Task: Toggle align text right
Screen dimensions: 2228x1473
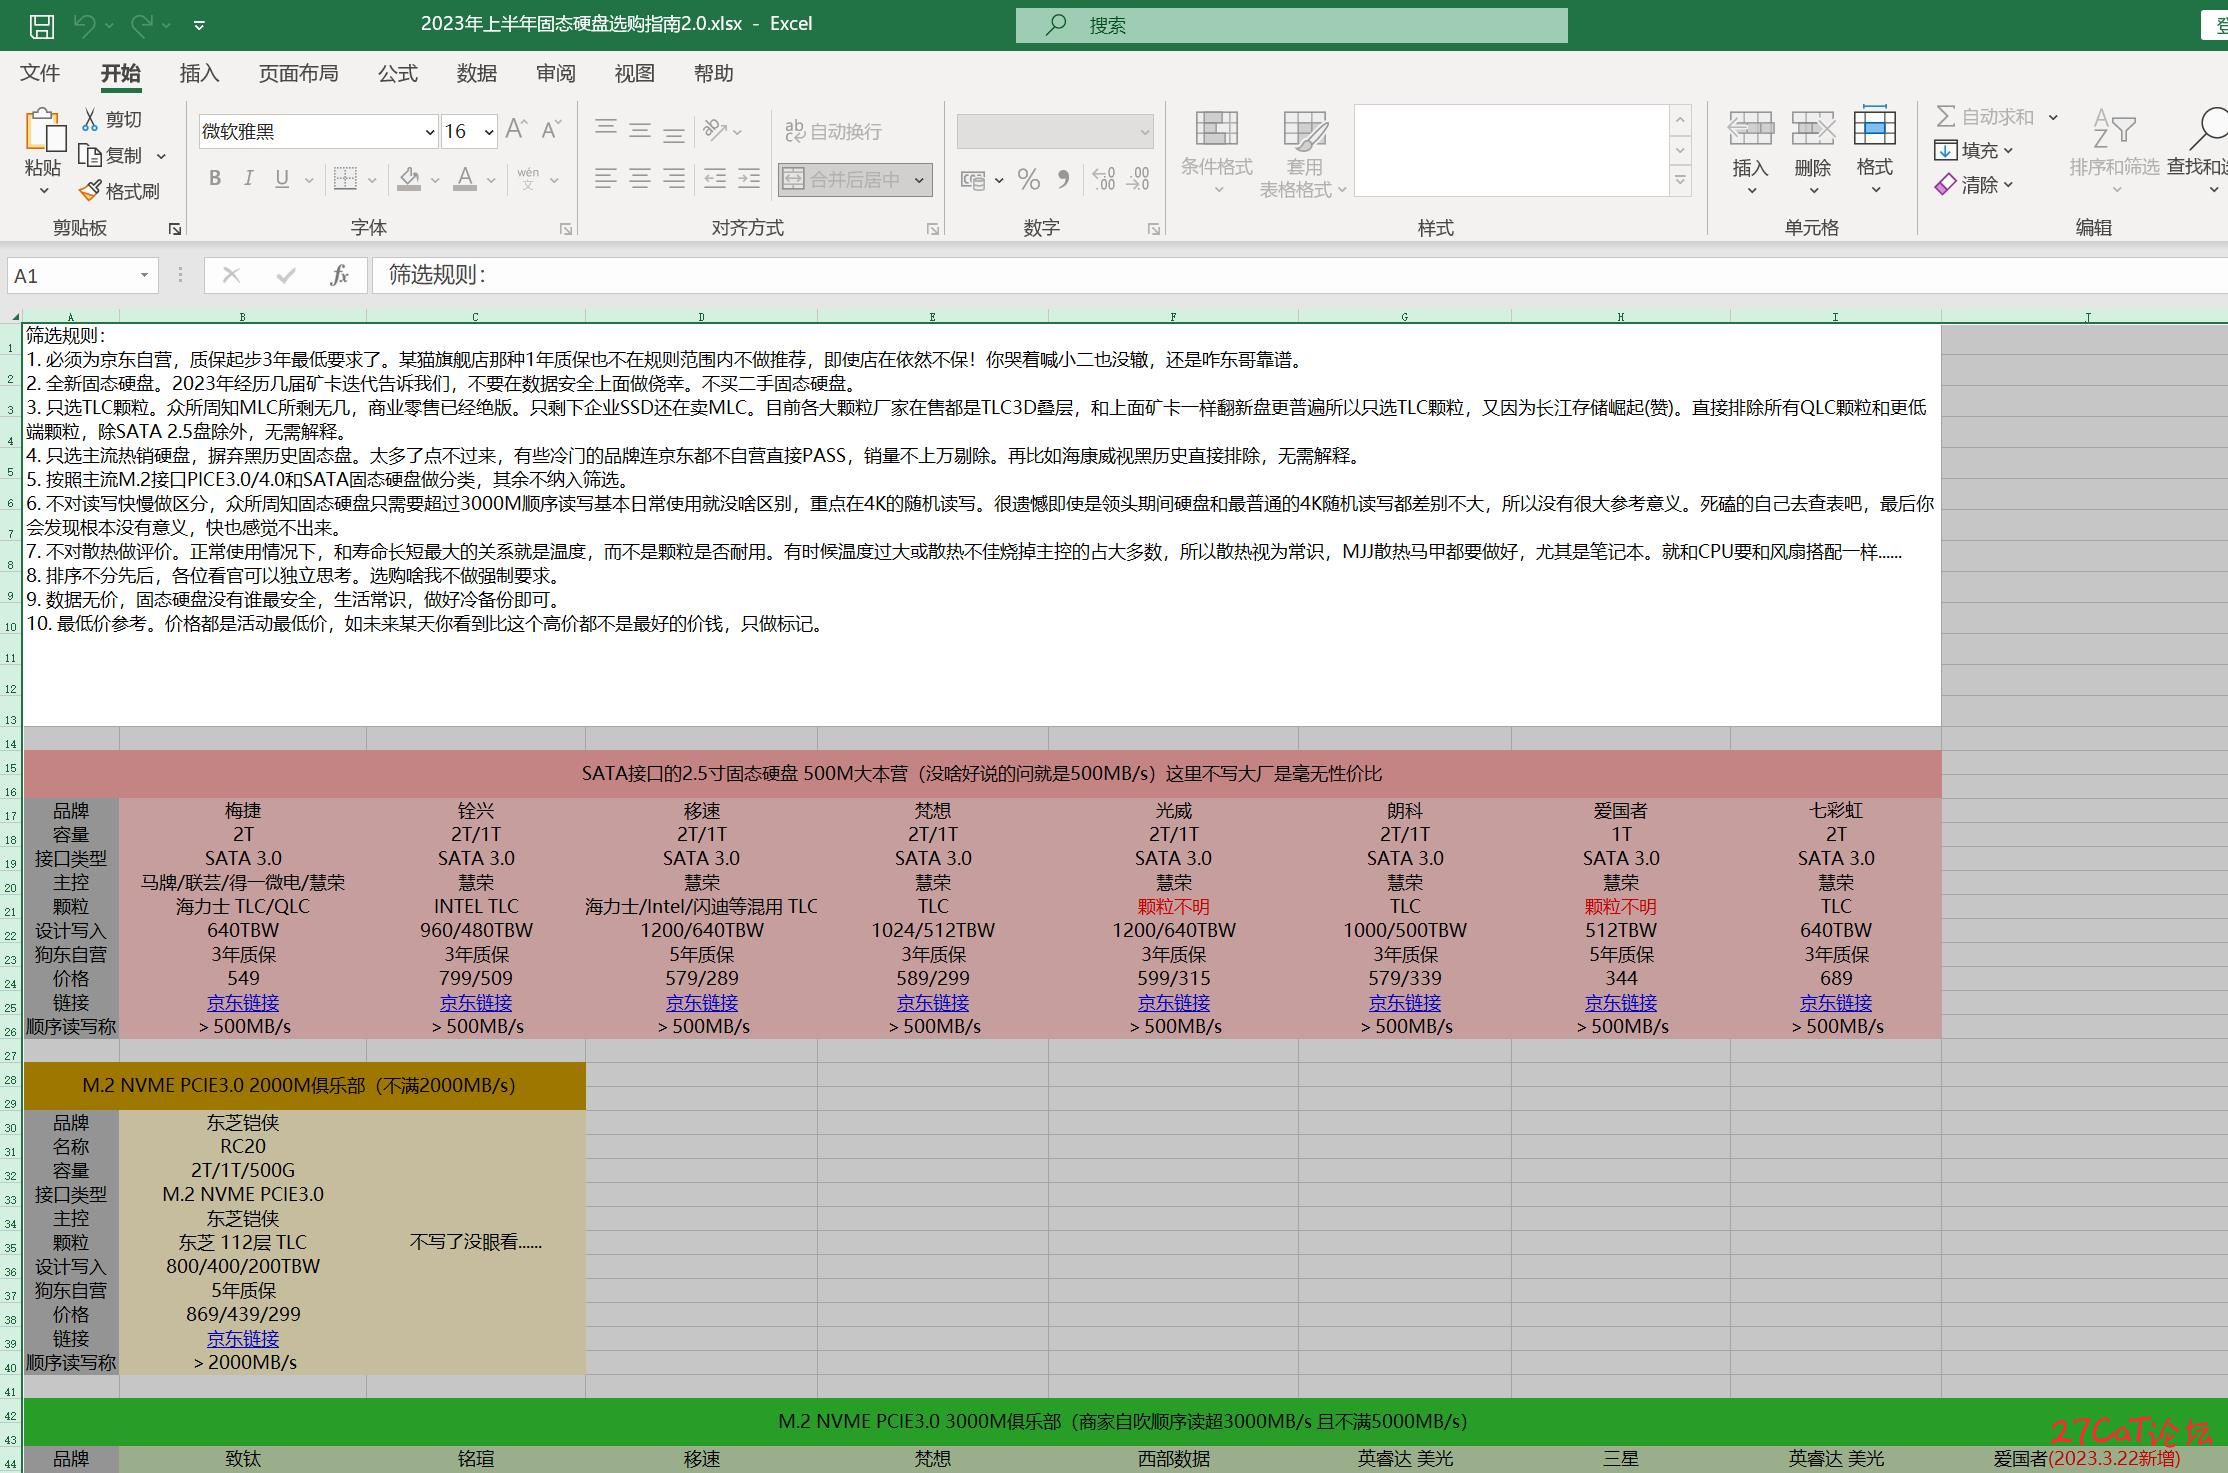Action: 674,179
